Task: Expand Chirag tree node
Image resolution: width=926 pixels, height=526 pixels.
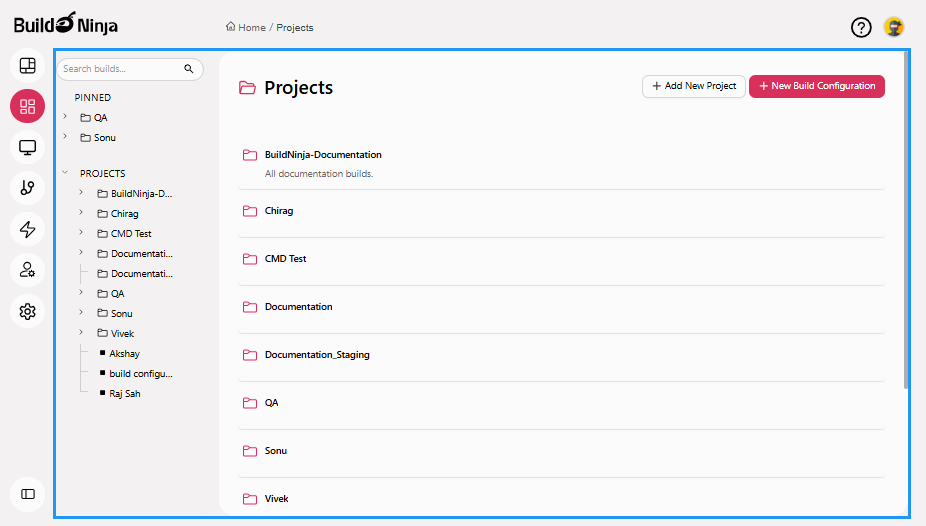Action: [81, 213]
